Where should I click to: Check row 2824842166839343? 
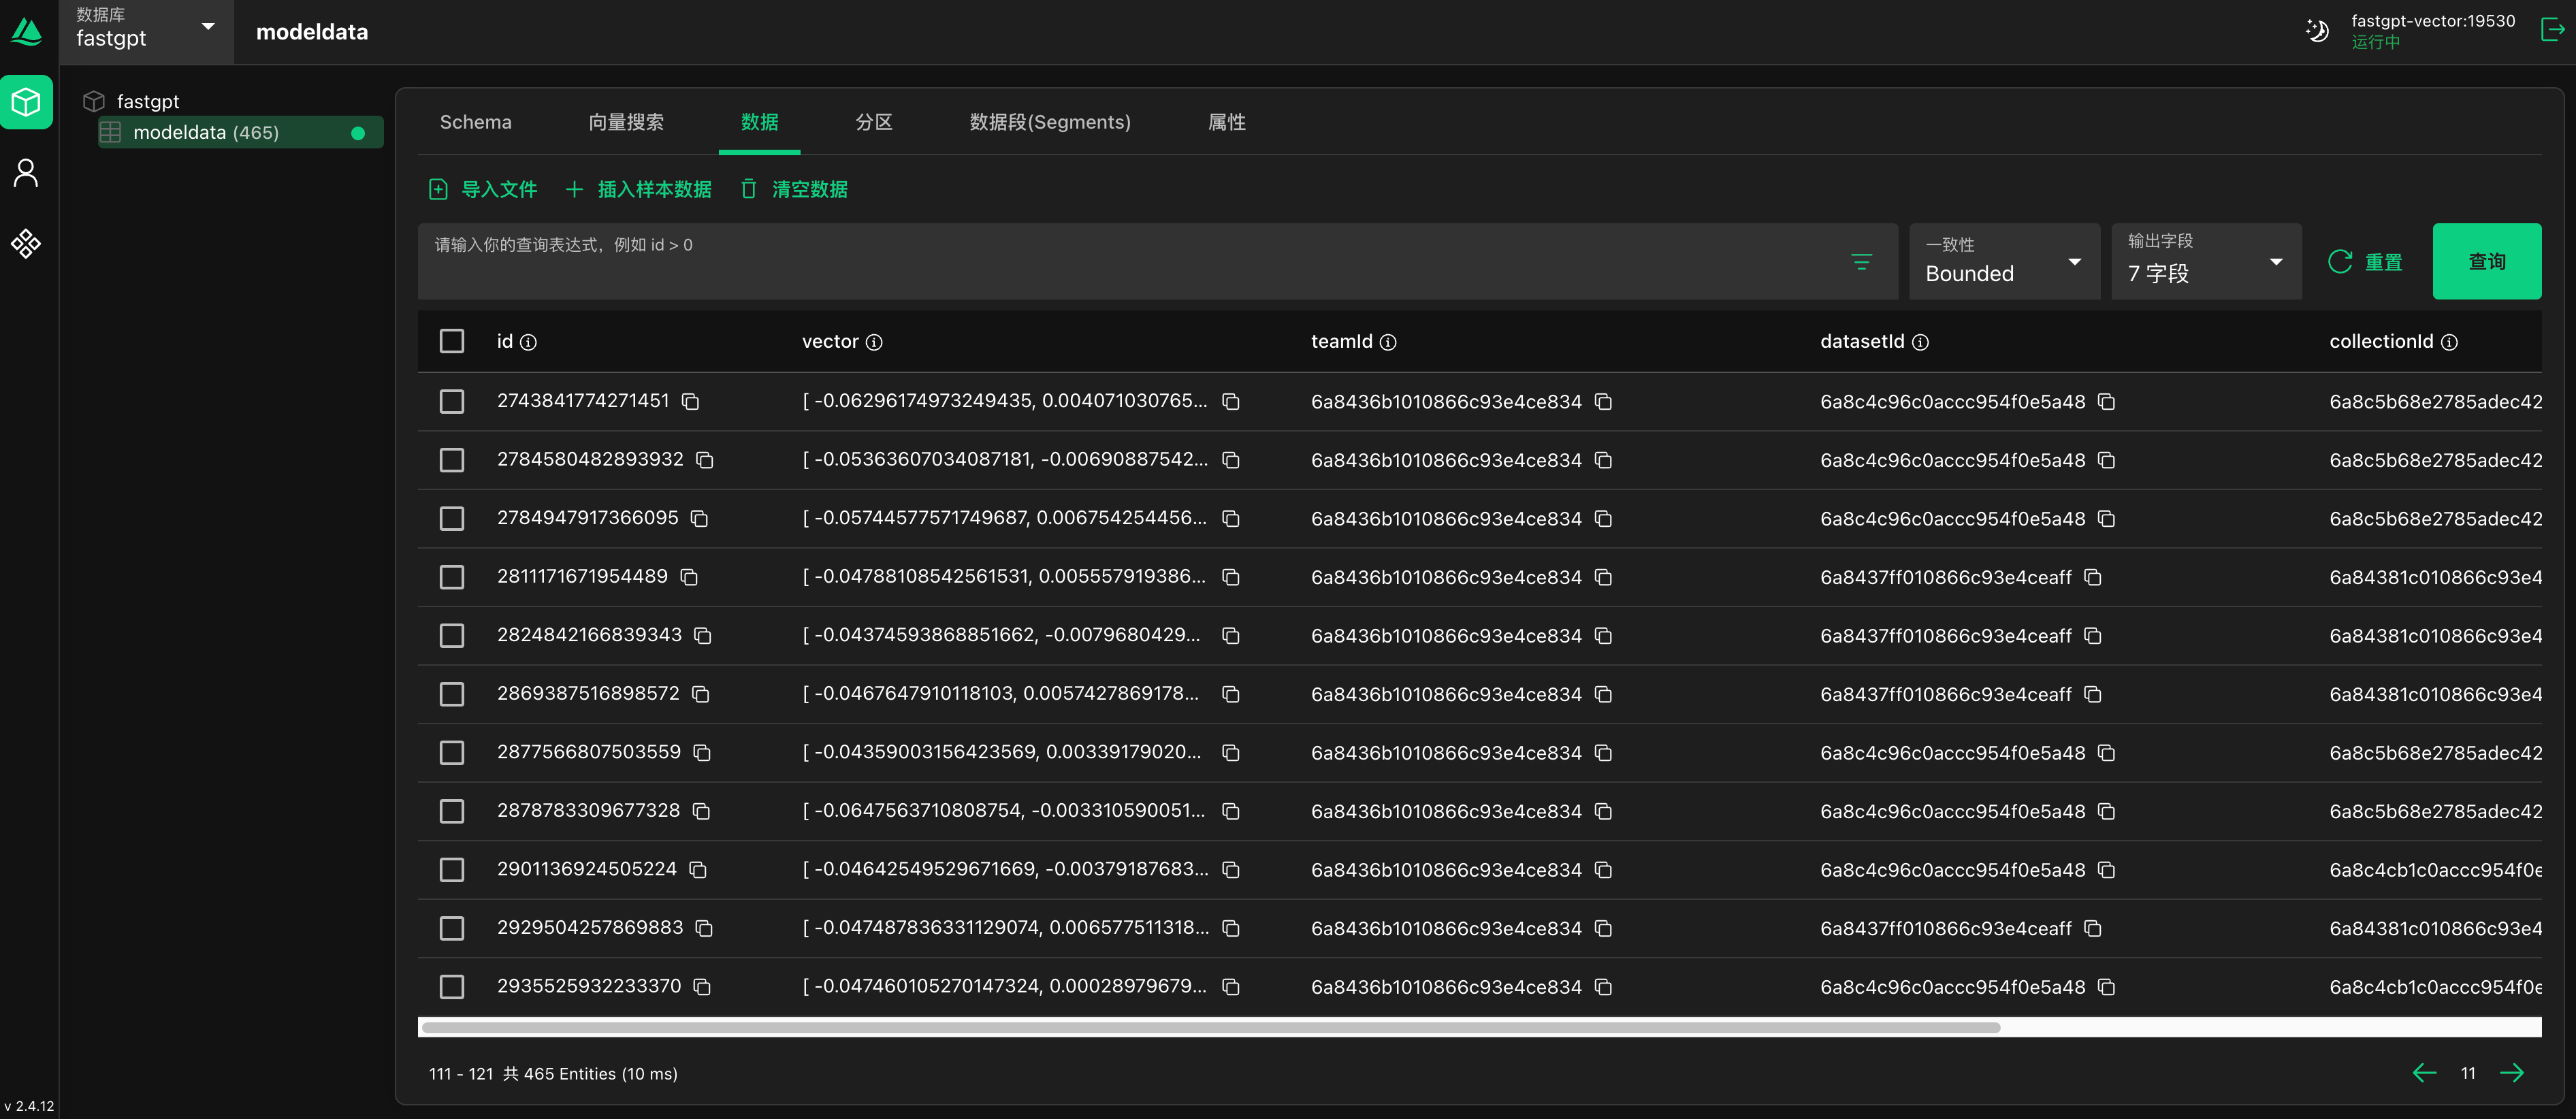(x=452, y=636)
